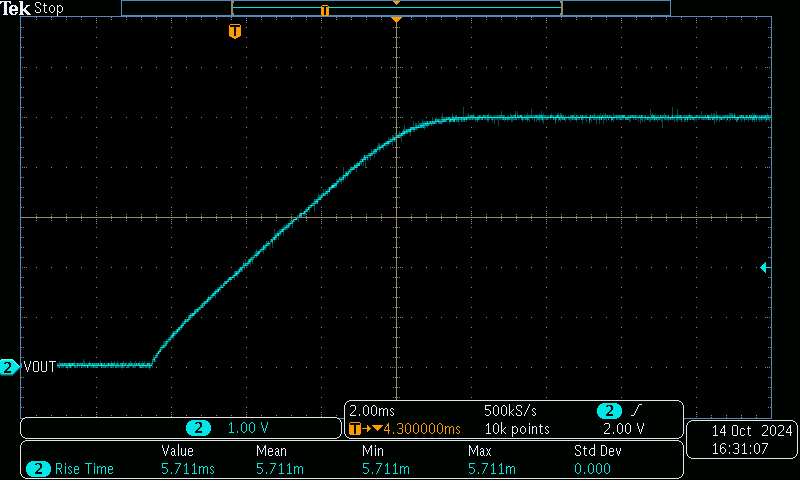The height and width of the screenshot is (480, 800).
Task: Click the 2.00ms horizontal scale readout
Action: (x=372, y=412)
